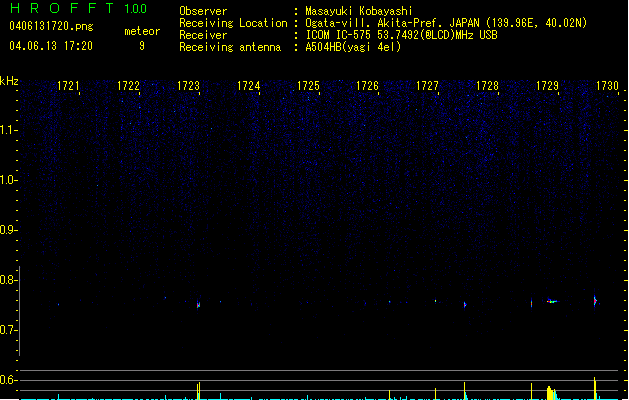Click the 0.6 kHz frequency axis label

(x=8, y=380)
